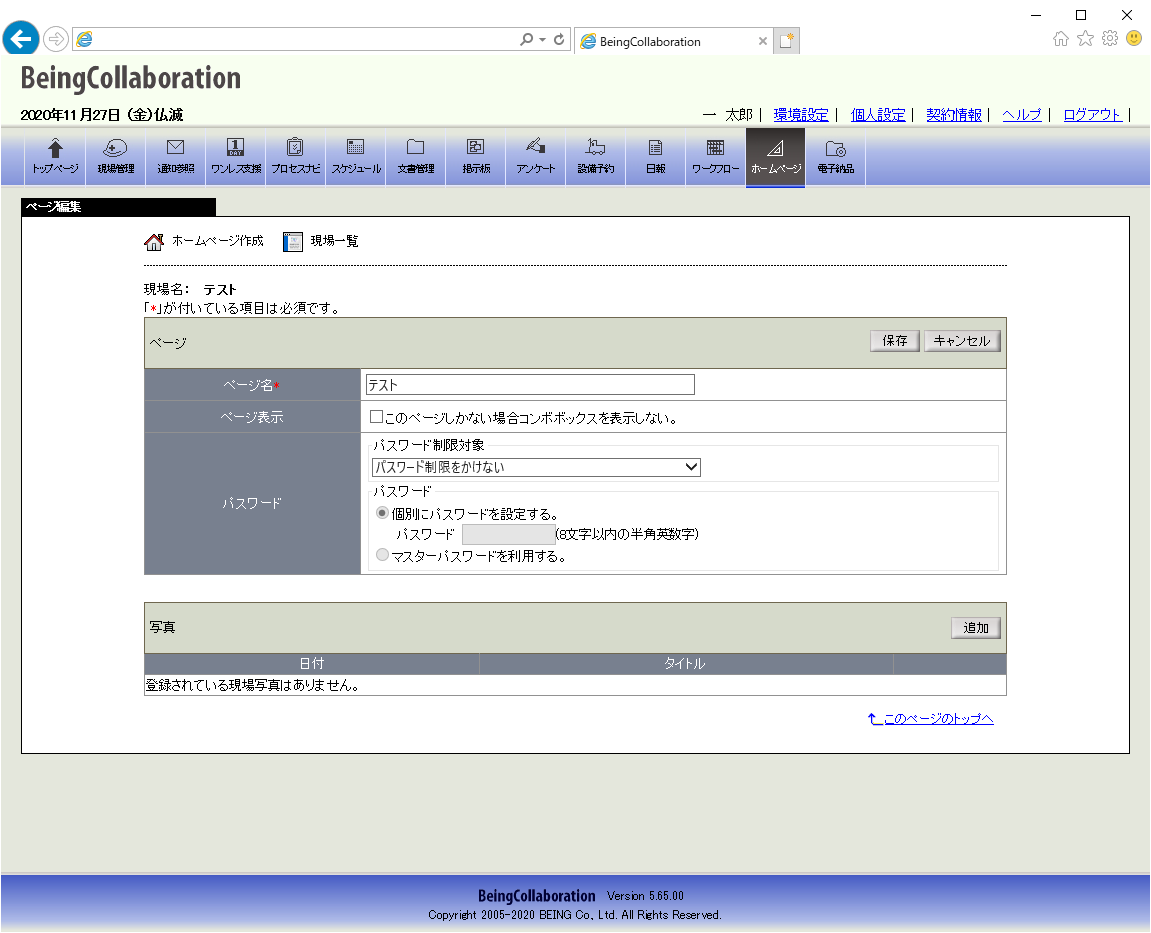The width and height of the screenshot is (1151, 933).
Task: Open browser settings gear icon
Action: click(1110, 38)
